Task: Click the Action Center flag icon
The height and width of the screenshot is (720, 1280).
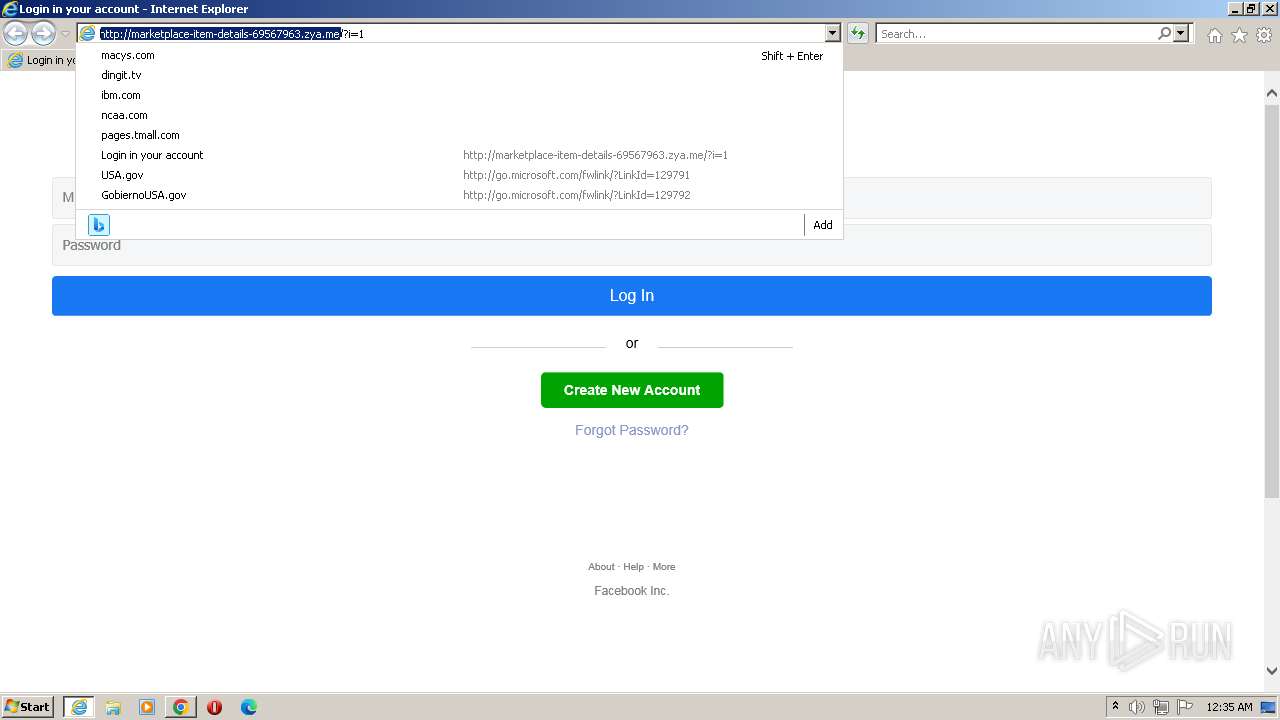Action: coord(1185,707)
